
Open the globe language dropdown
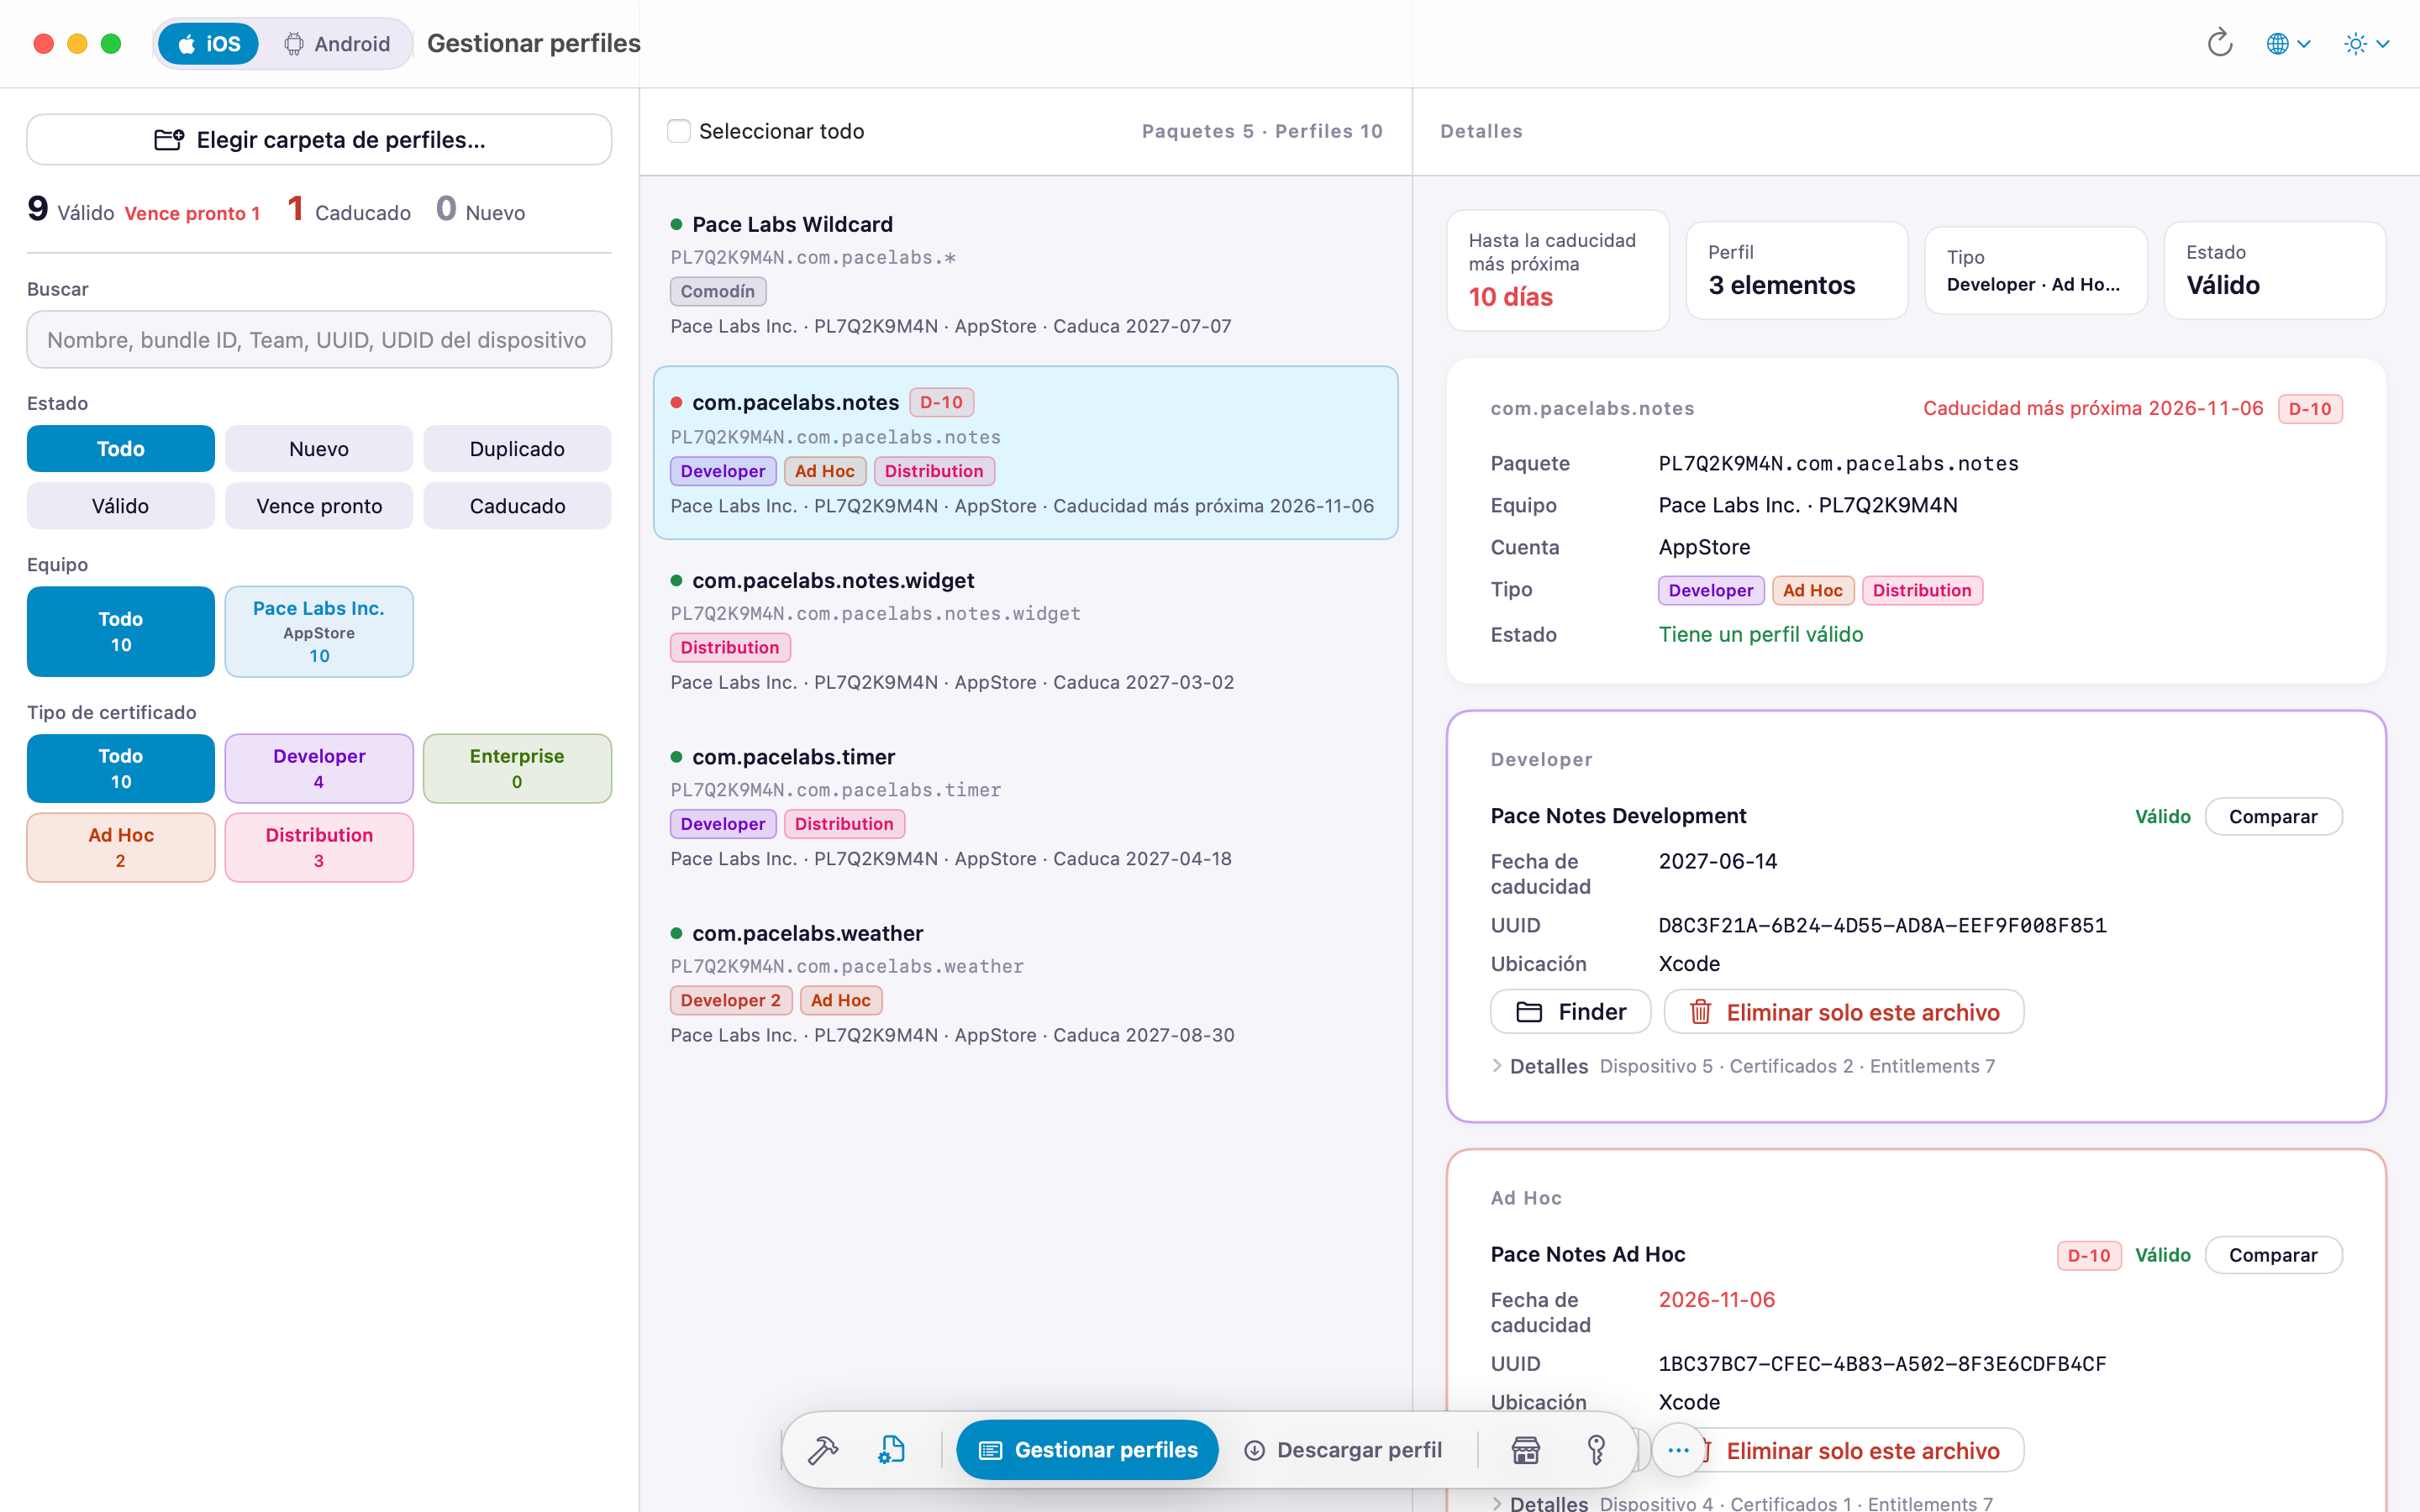2288,43
